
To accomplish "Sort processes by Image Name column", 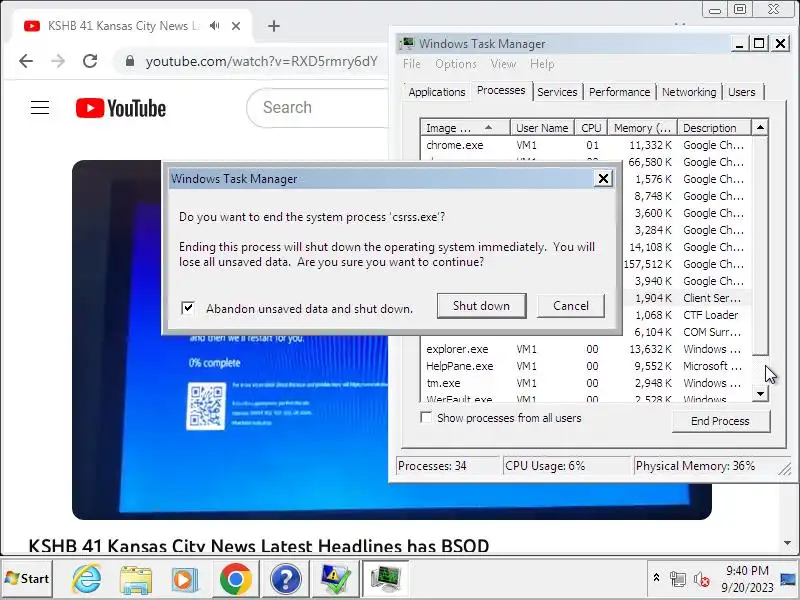I will tap(465, 128).
